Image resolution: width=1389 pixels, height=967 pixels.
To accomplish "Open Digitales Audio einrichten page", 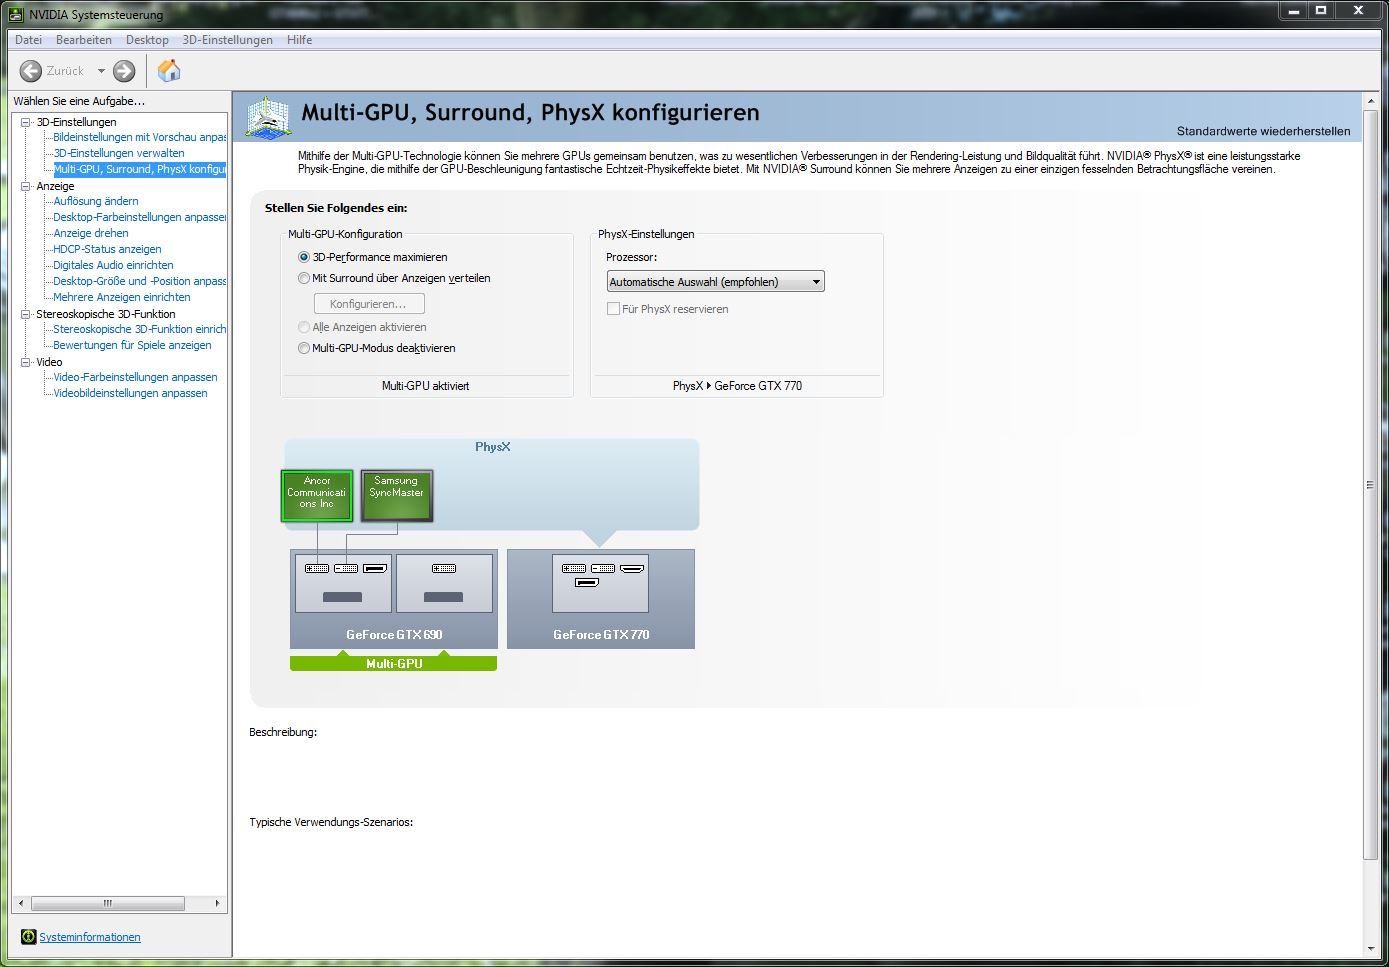I will (113, 265).
